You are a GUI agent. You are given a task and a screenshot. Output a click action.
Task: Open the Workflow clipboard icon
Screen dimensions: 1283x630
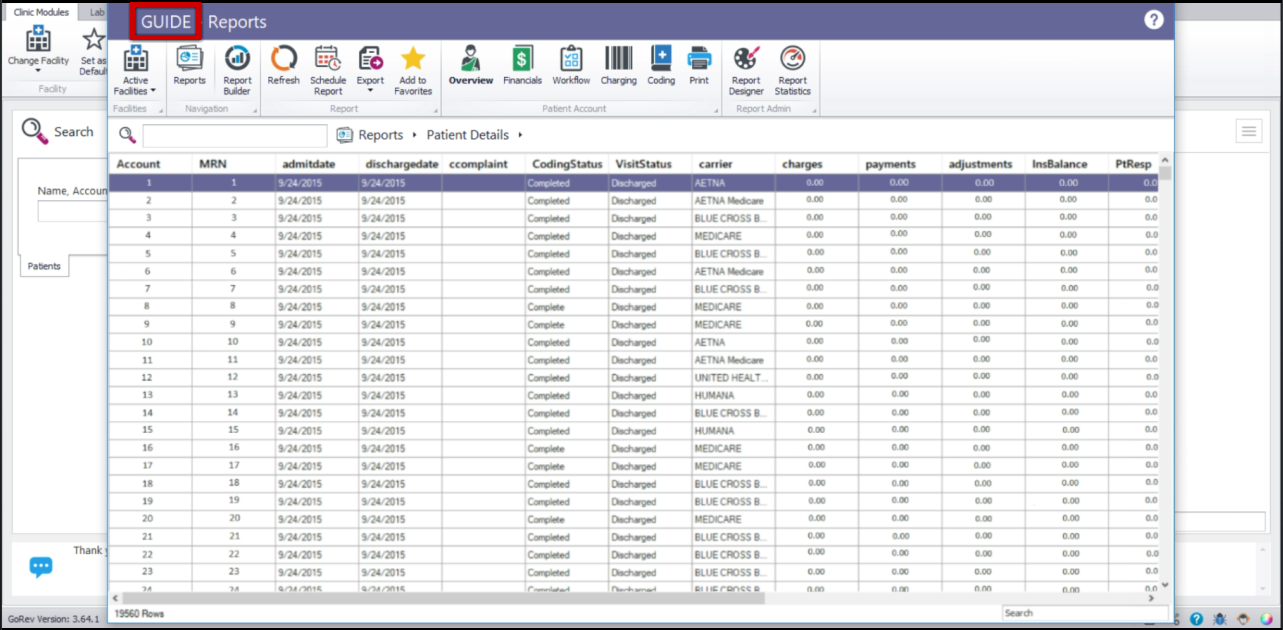point(571,66)
